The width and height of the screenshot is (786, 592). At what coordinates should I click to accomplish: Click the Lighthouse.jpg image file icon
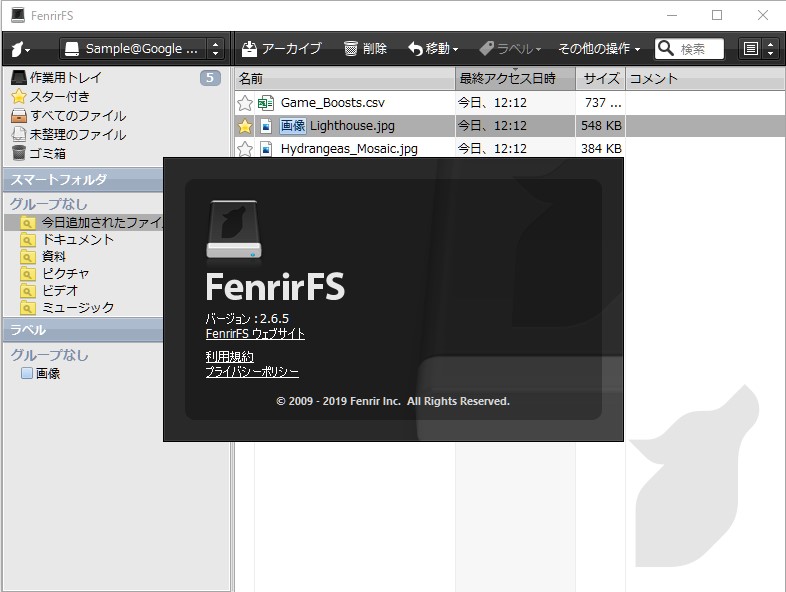[x=266, y=126]
